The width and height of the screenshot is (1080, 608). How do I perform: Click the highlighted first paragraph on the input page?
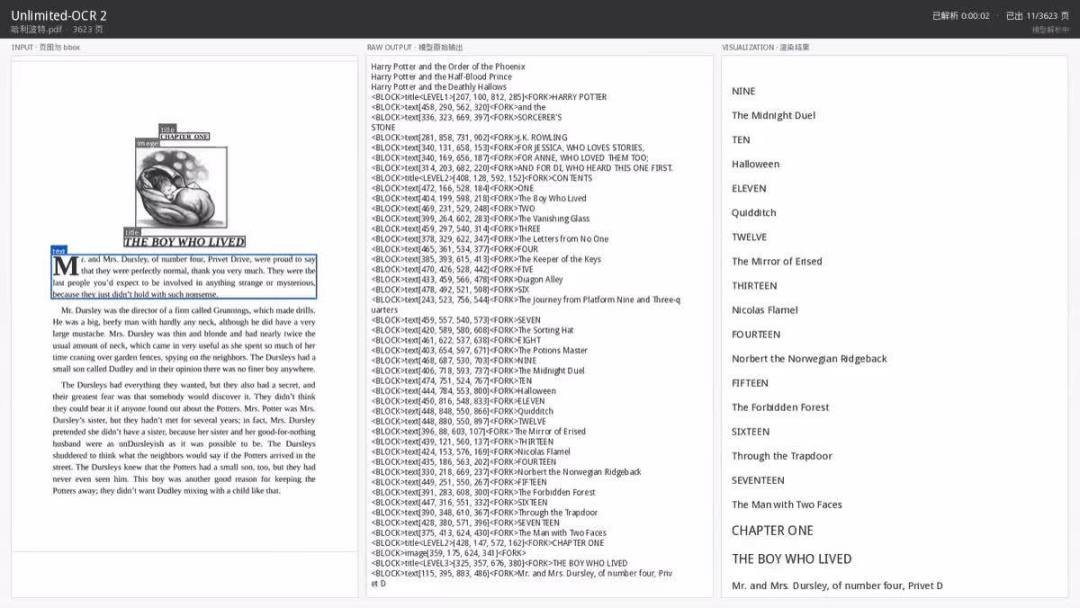tap(184, 276)
